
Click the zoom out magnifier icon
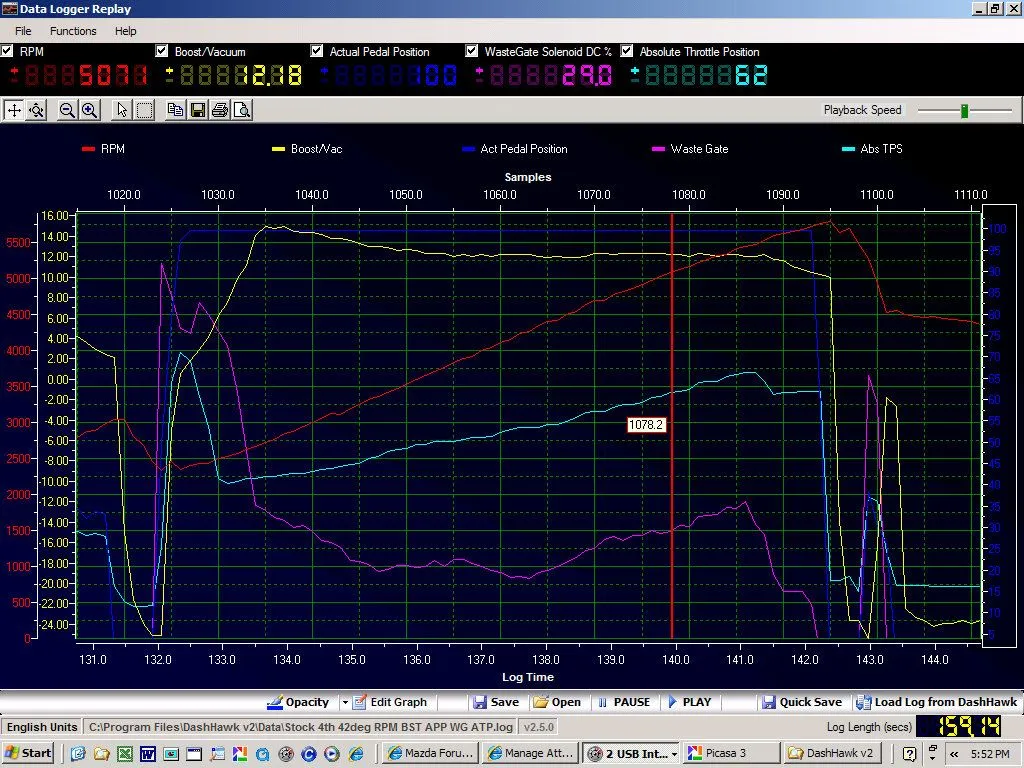click(x=67, y=110)
